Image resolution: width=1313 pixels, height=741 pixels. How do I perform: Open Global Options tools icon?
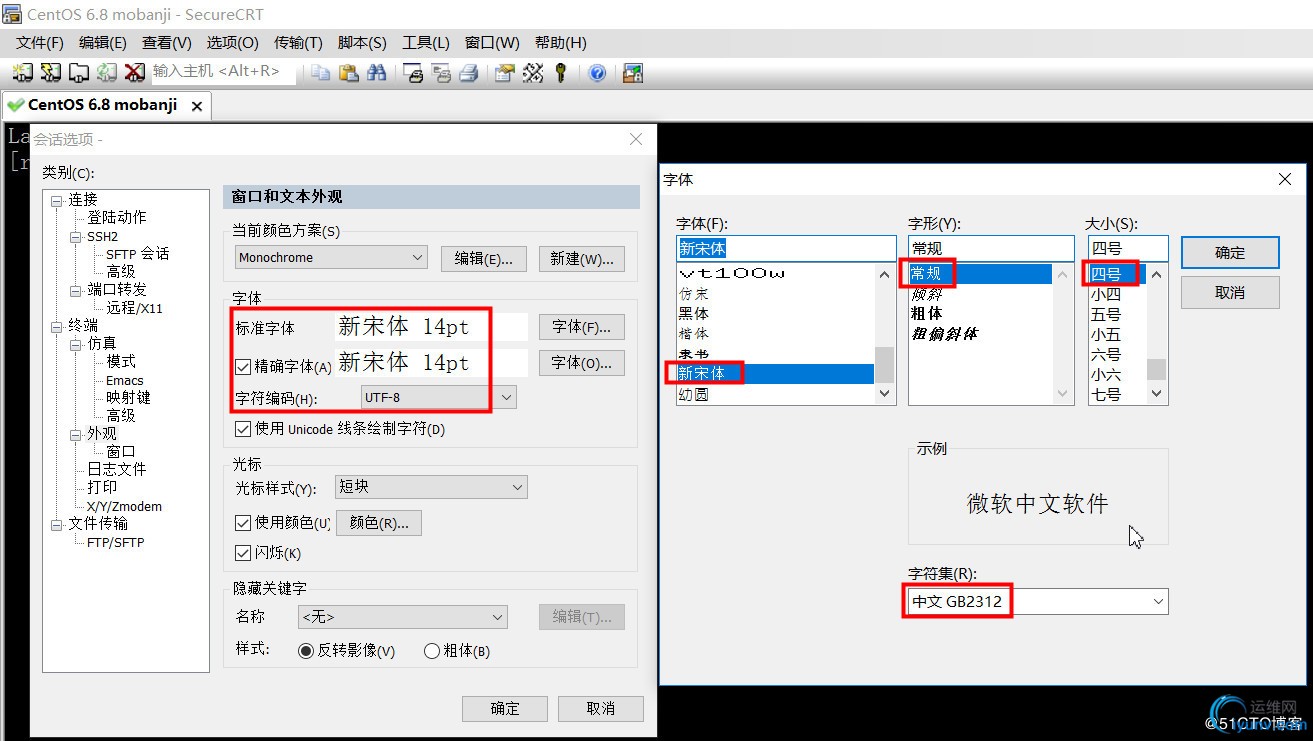(x=533, y=72)
